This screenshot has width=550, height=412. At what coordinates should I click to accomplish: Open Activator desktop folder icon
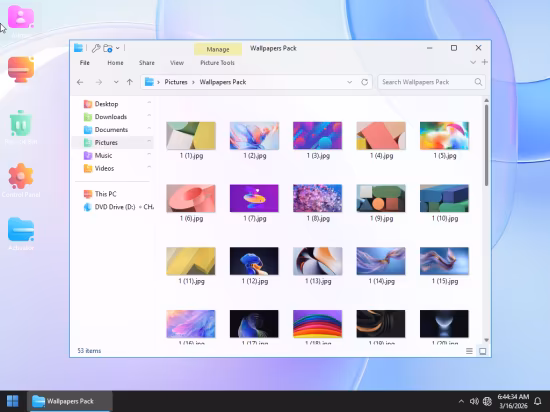(21, 234)
